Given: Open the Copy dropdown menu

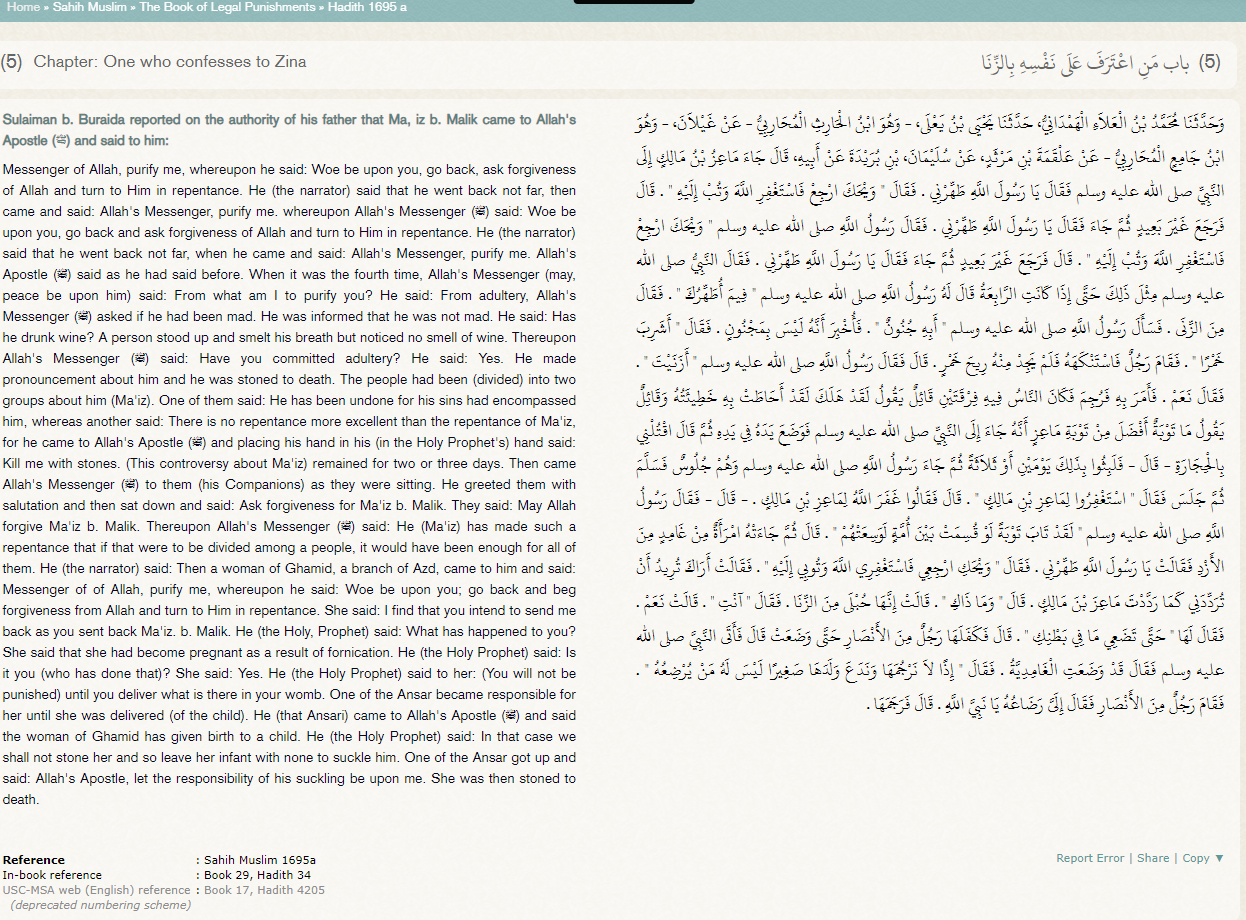Looking at the screenshot, I should click(1203, 858).
